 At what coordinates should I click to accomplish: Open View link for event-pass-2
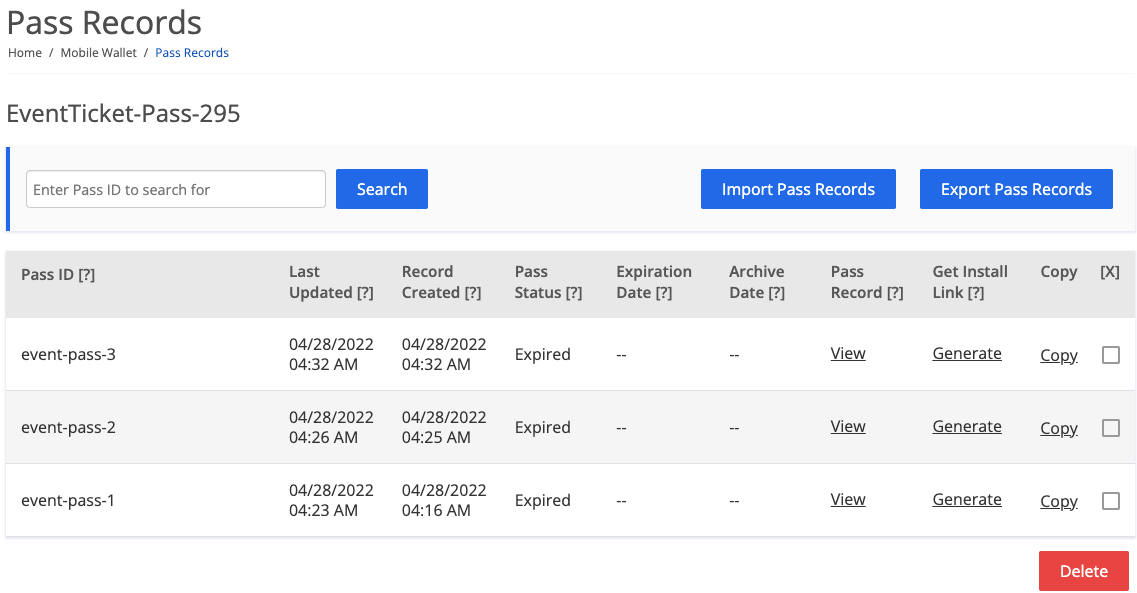coord(847,427)
